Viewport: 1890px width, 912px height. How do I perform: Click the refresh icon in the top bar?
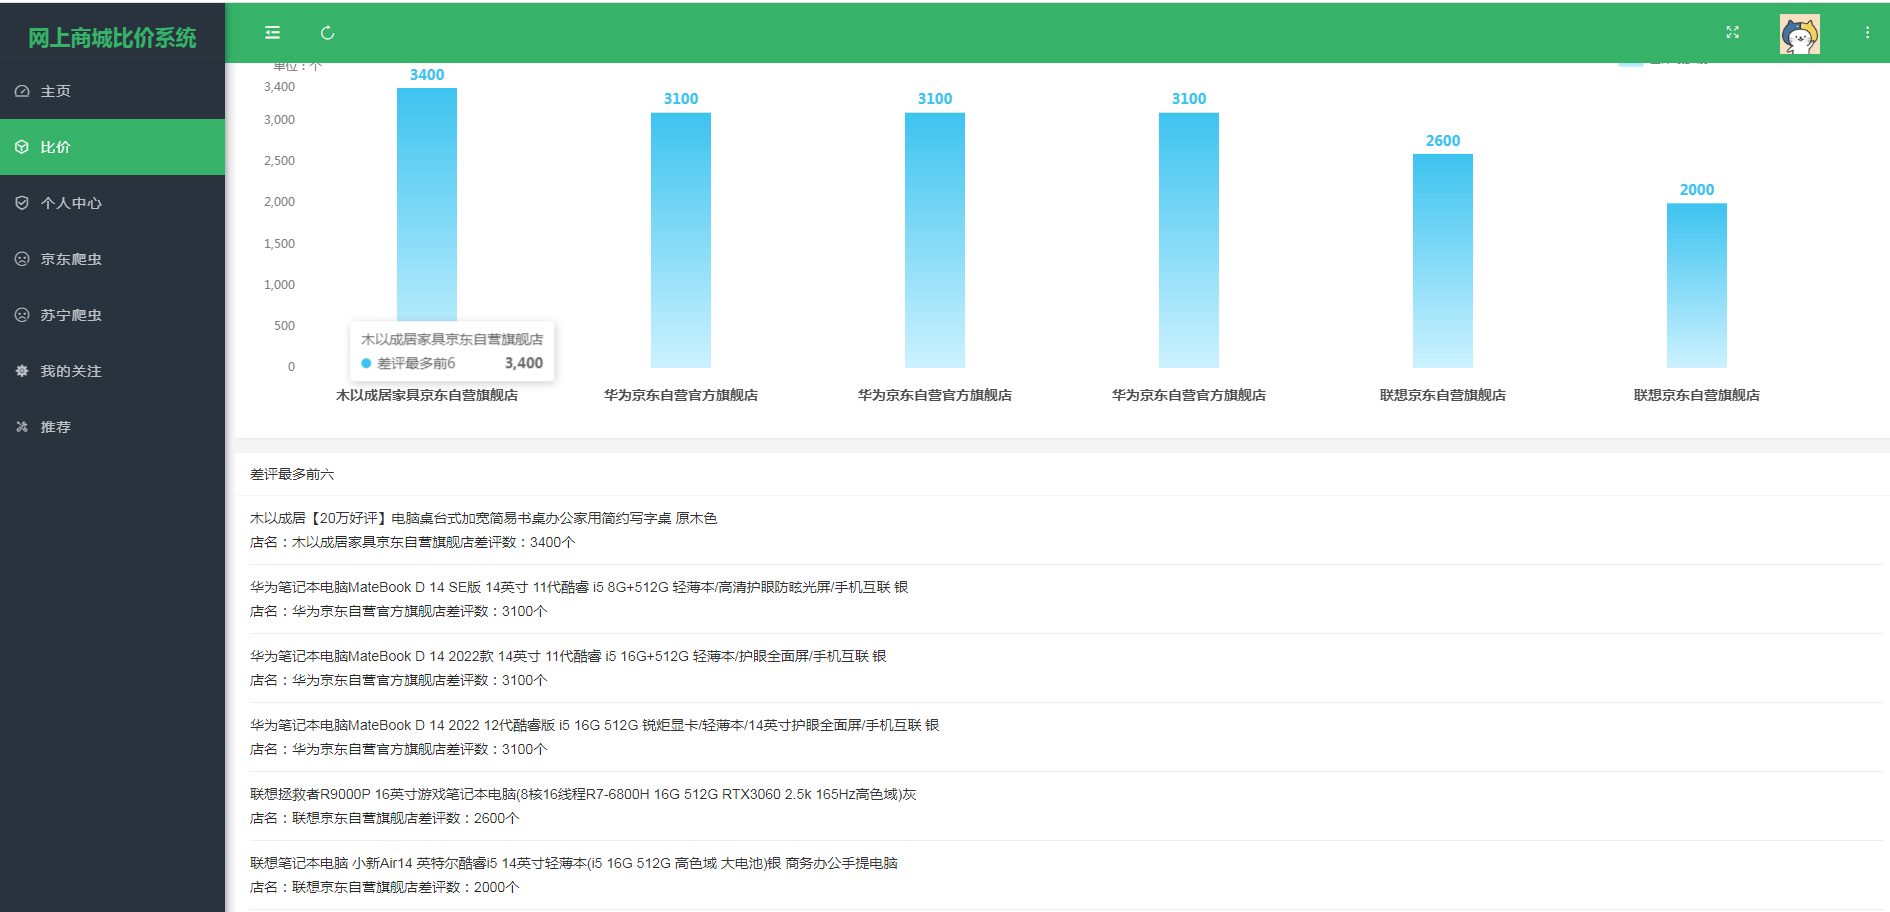tap(327, 33)
